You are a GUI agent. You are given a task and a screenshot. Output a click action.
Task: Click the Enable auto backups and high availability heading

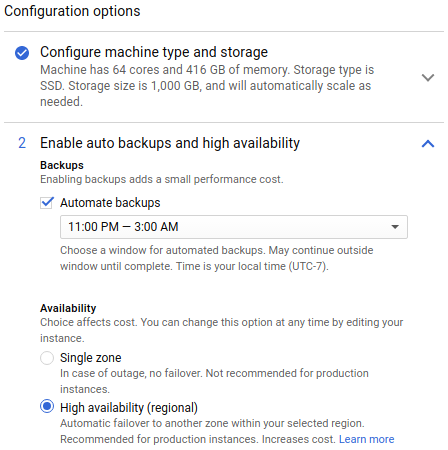coord(170,143)
